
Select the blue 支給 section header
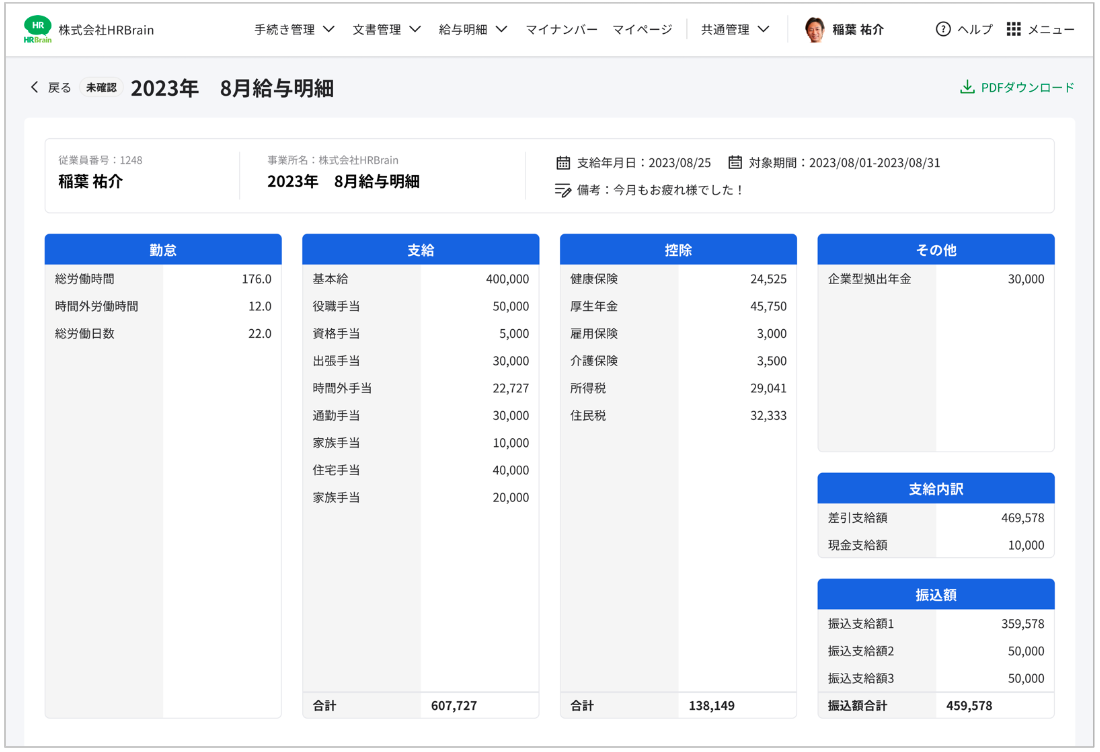420,250
